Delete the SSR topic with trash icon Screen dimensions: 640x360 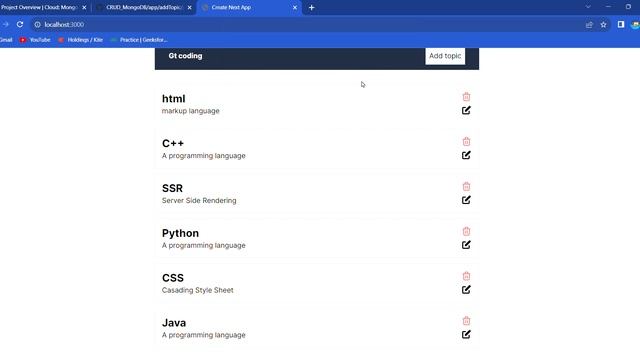click(x=466, y=187)
